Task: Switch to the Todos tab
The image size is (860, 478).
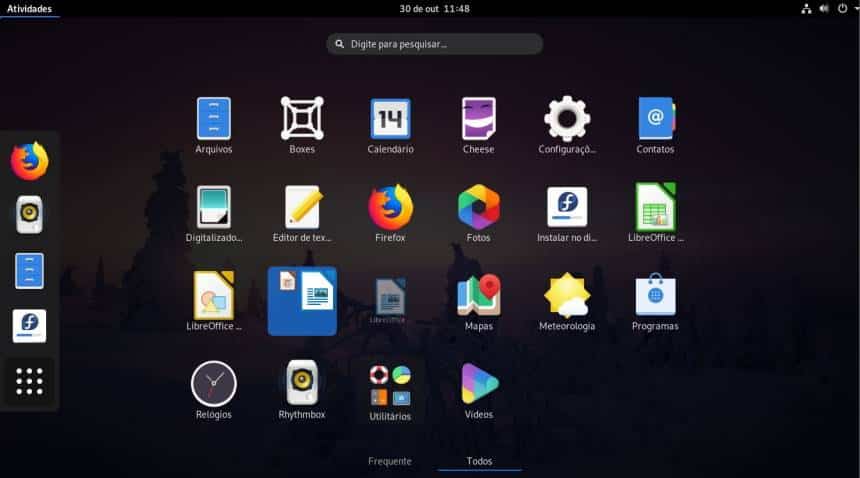Action: (479, 461)
